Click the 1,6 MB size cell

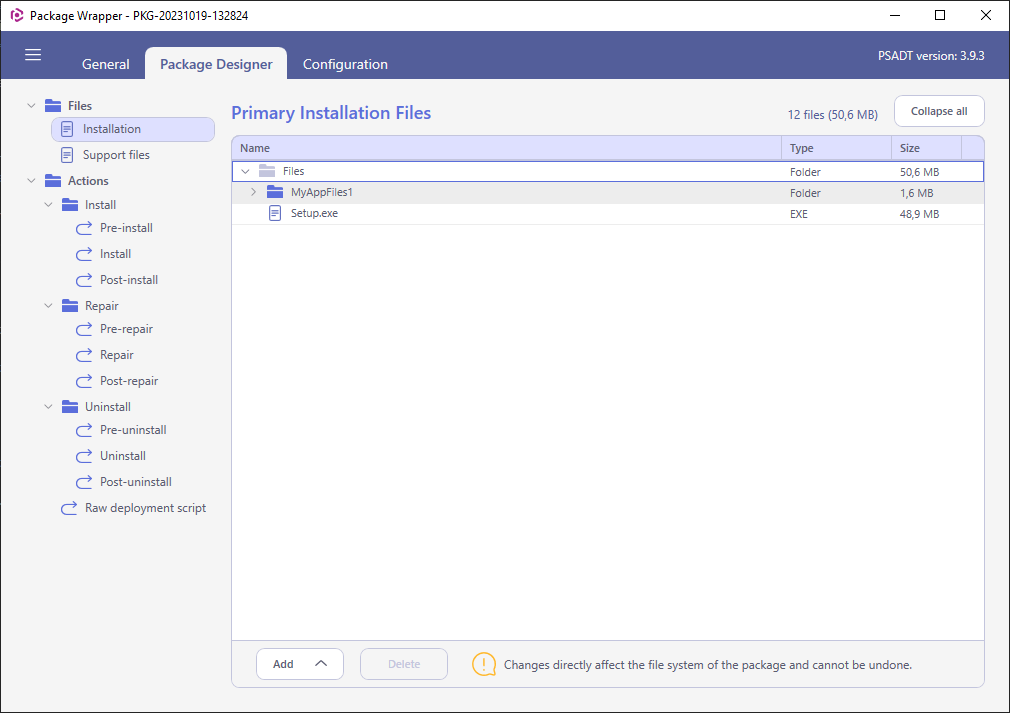pyautogui.click(x=917, y=193)
